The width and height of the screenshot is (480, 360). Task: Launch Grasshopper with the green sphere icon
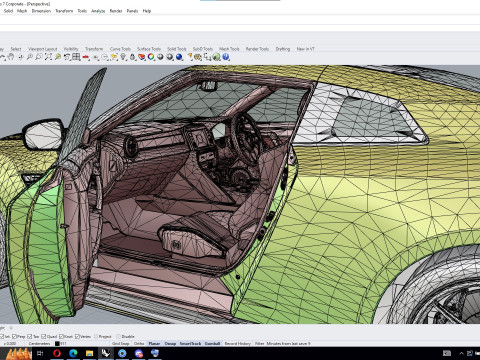pyautogui.click(x=216, y=57)
